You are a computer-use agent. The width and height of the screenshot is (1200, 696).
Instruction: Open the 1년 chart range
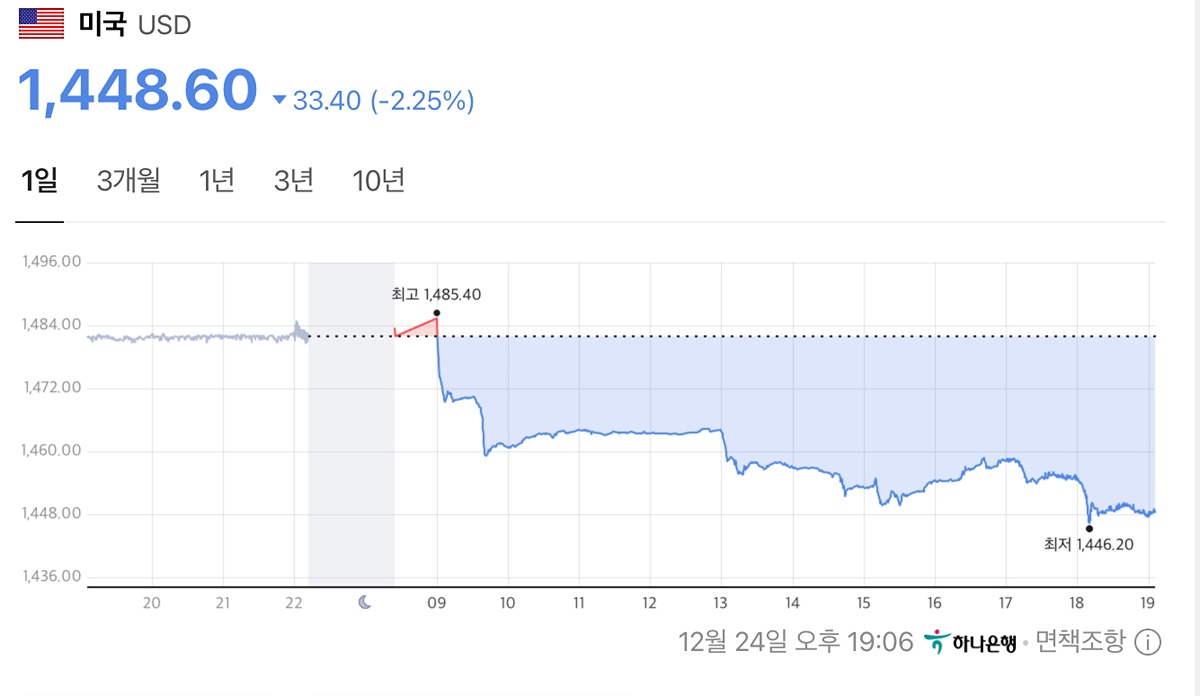click(x=216, y=181)
